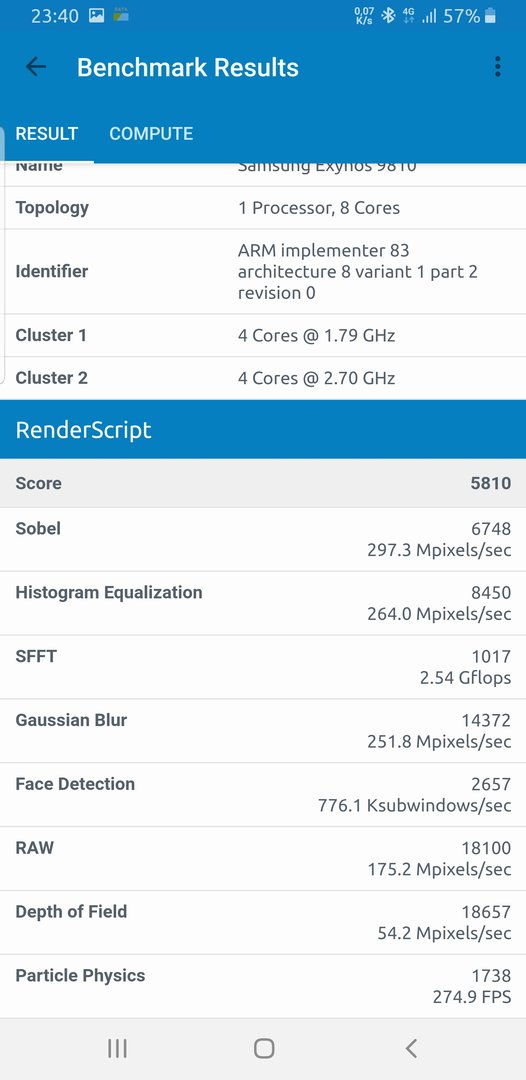The image size is (526, 1080).
Task: Tap the Sobel benchmark row
Action: coord(263,539)
